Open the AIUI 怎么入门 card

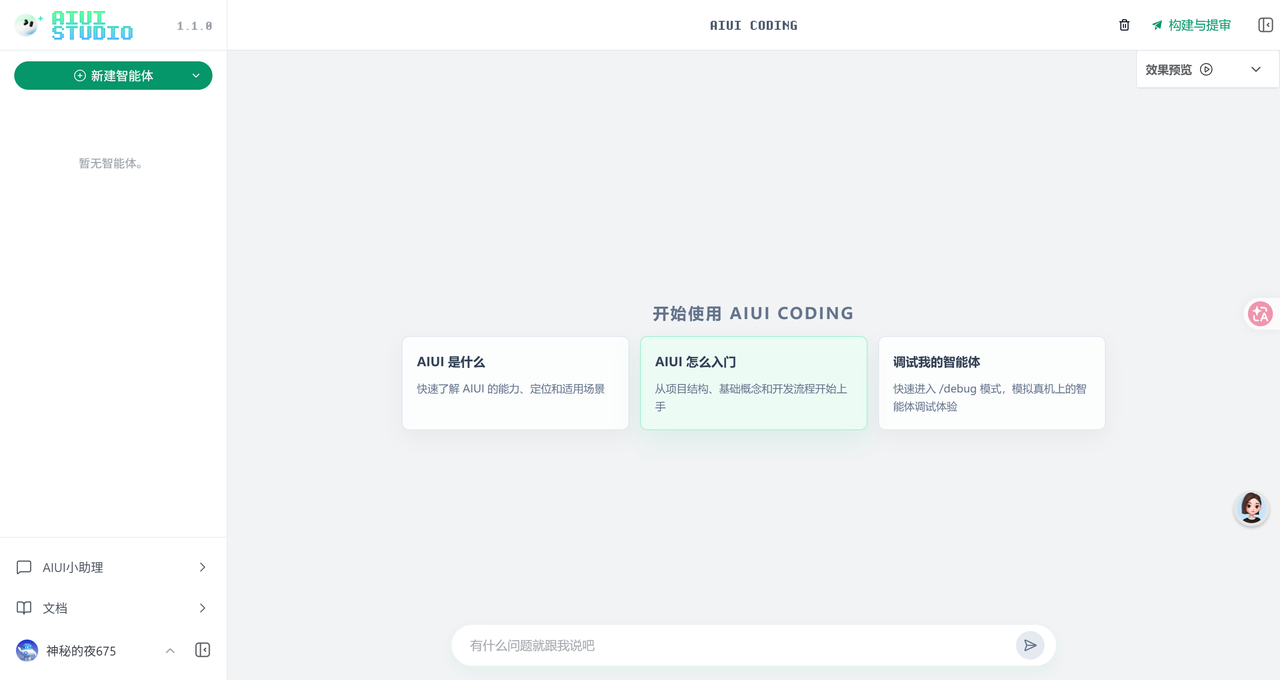click(x=753, y=383)
